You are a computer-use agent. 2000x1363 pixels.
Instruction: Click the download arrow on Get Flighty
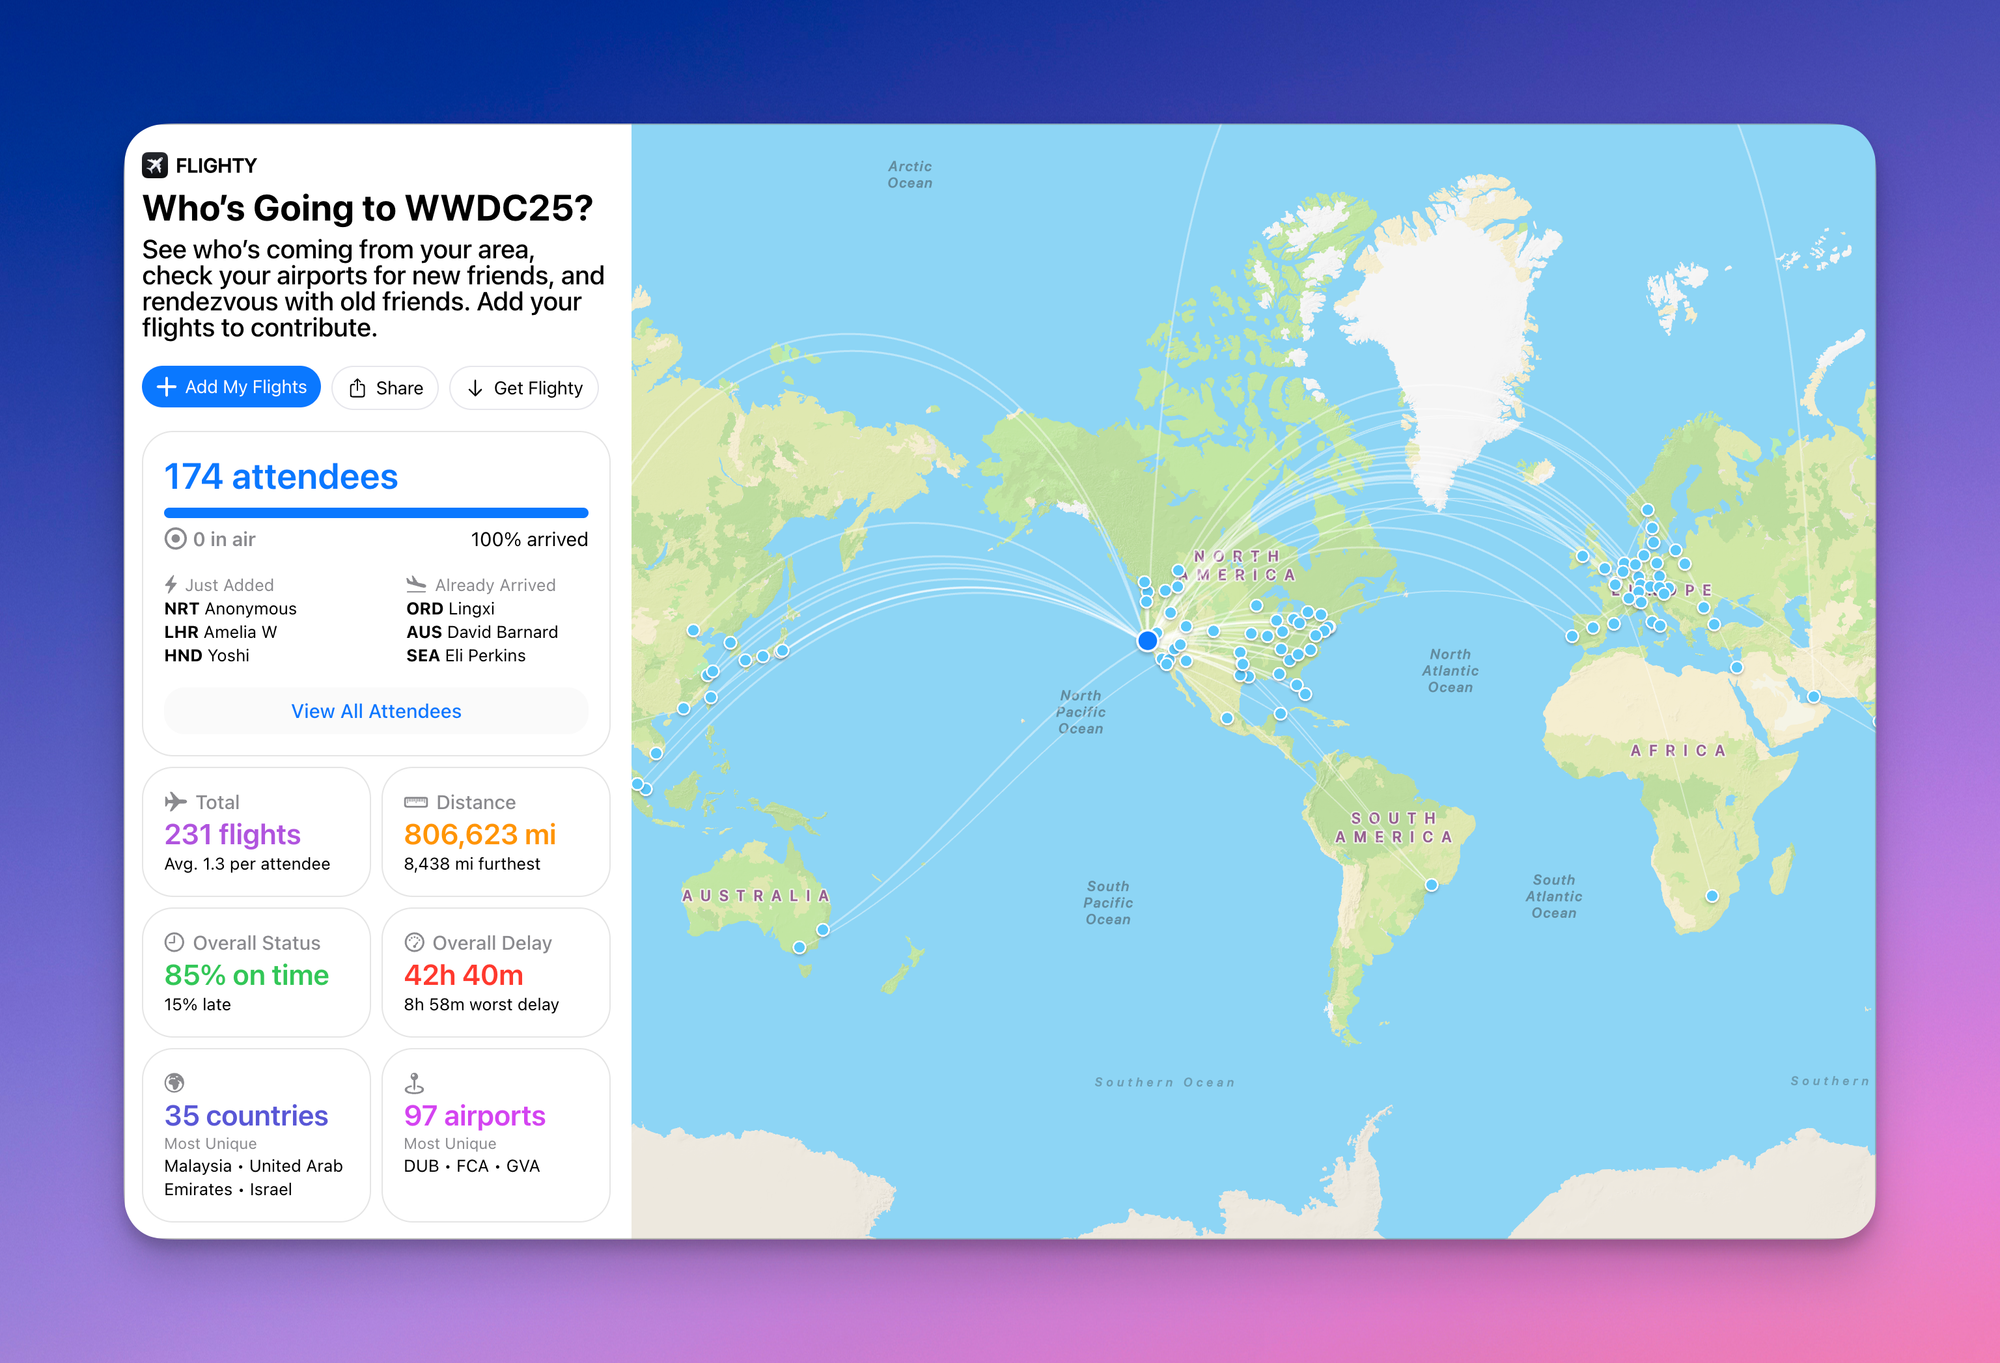pyautogui.click(x=477, y=388)
